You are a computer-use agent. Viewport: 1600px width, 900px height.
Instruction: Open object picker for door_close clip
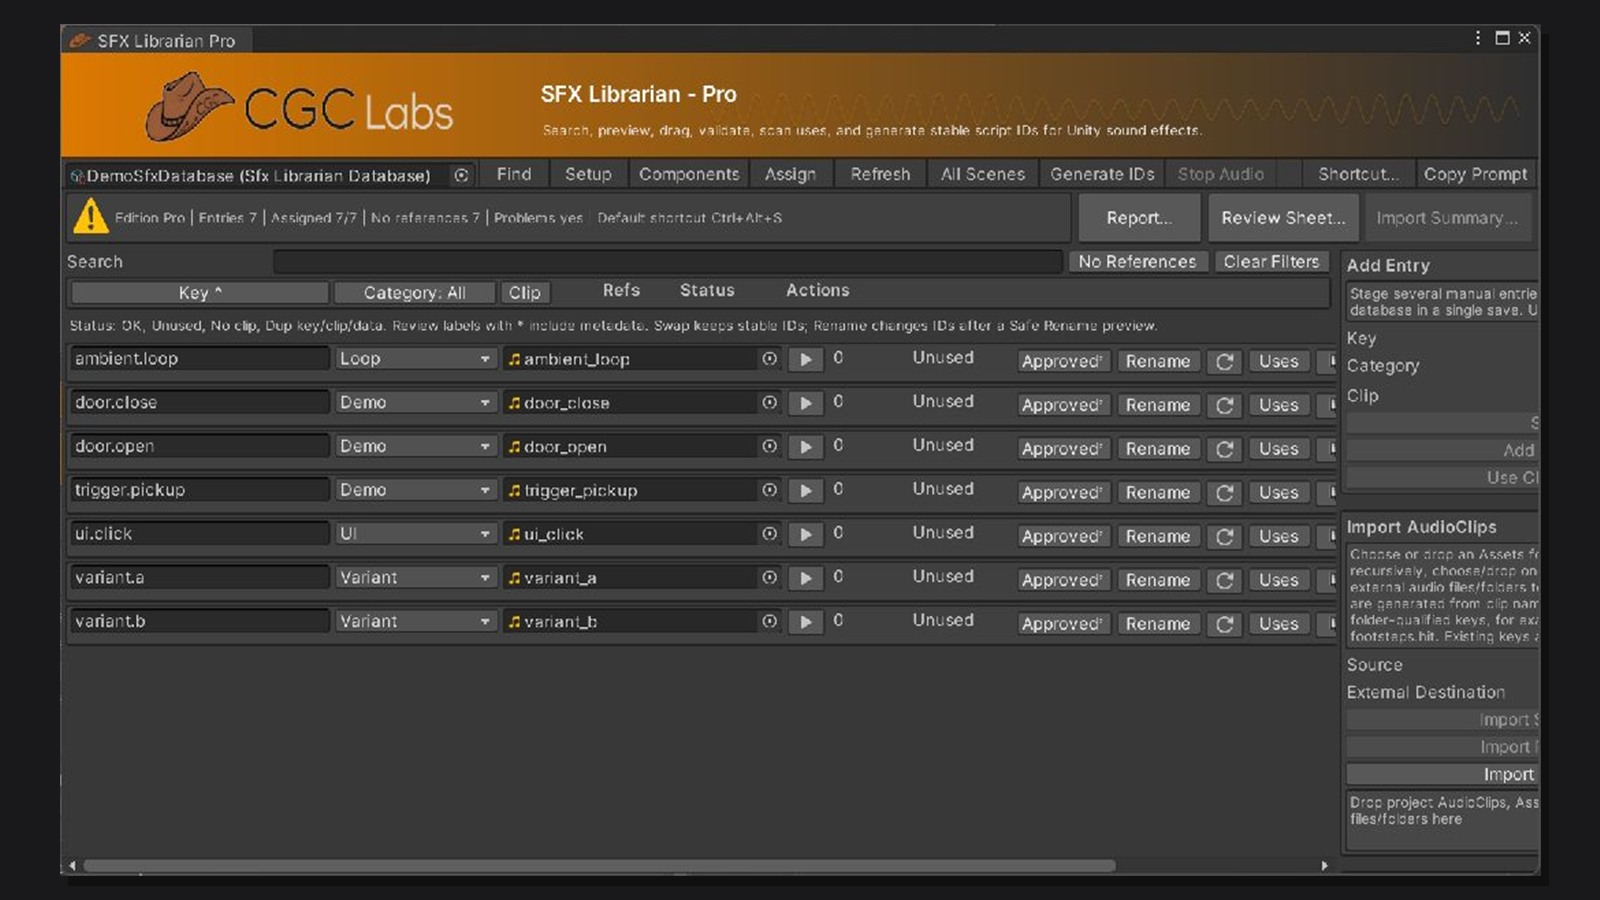click(x=769, y=402)
